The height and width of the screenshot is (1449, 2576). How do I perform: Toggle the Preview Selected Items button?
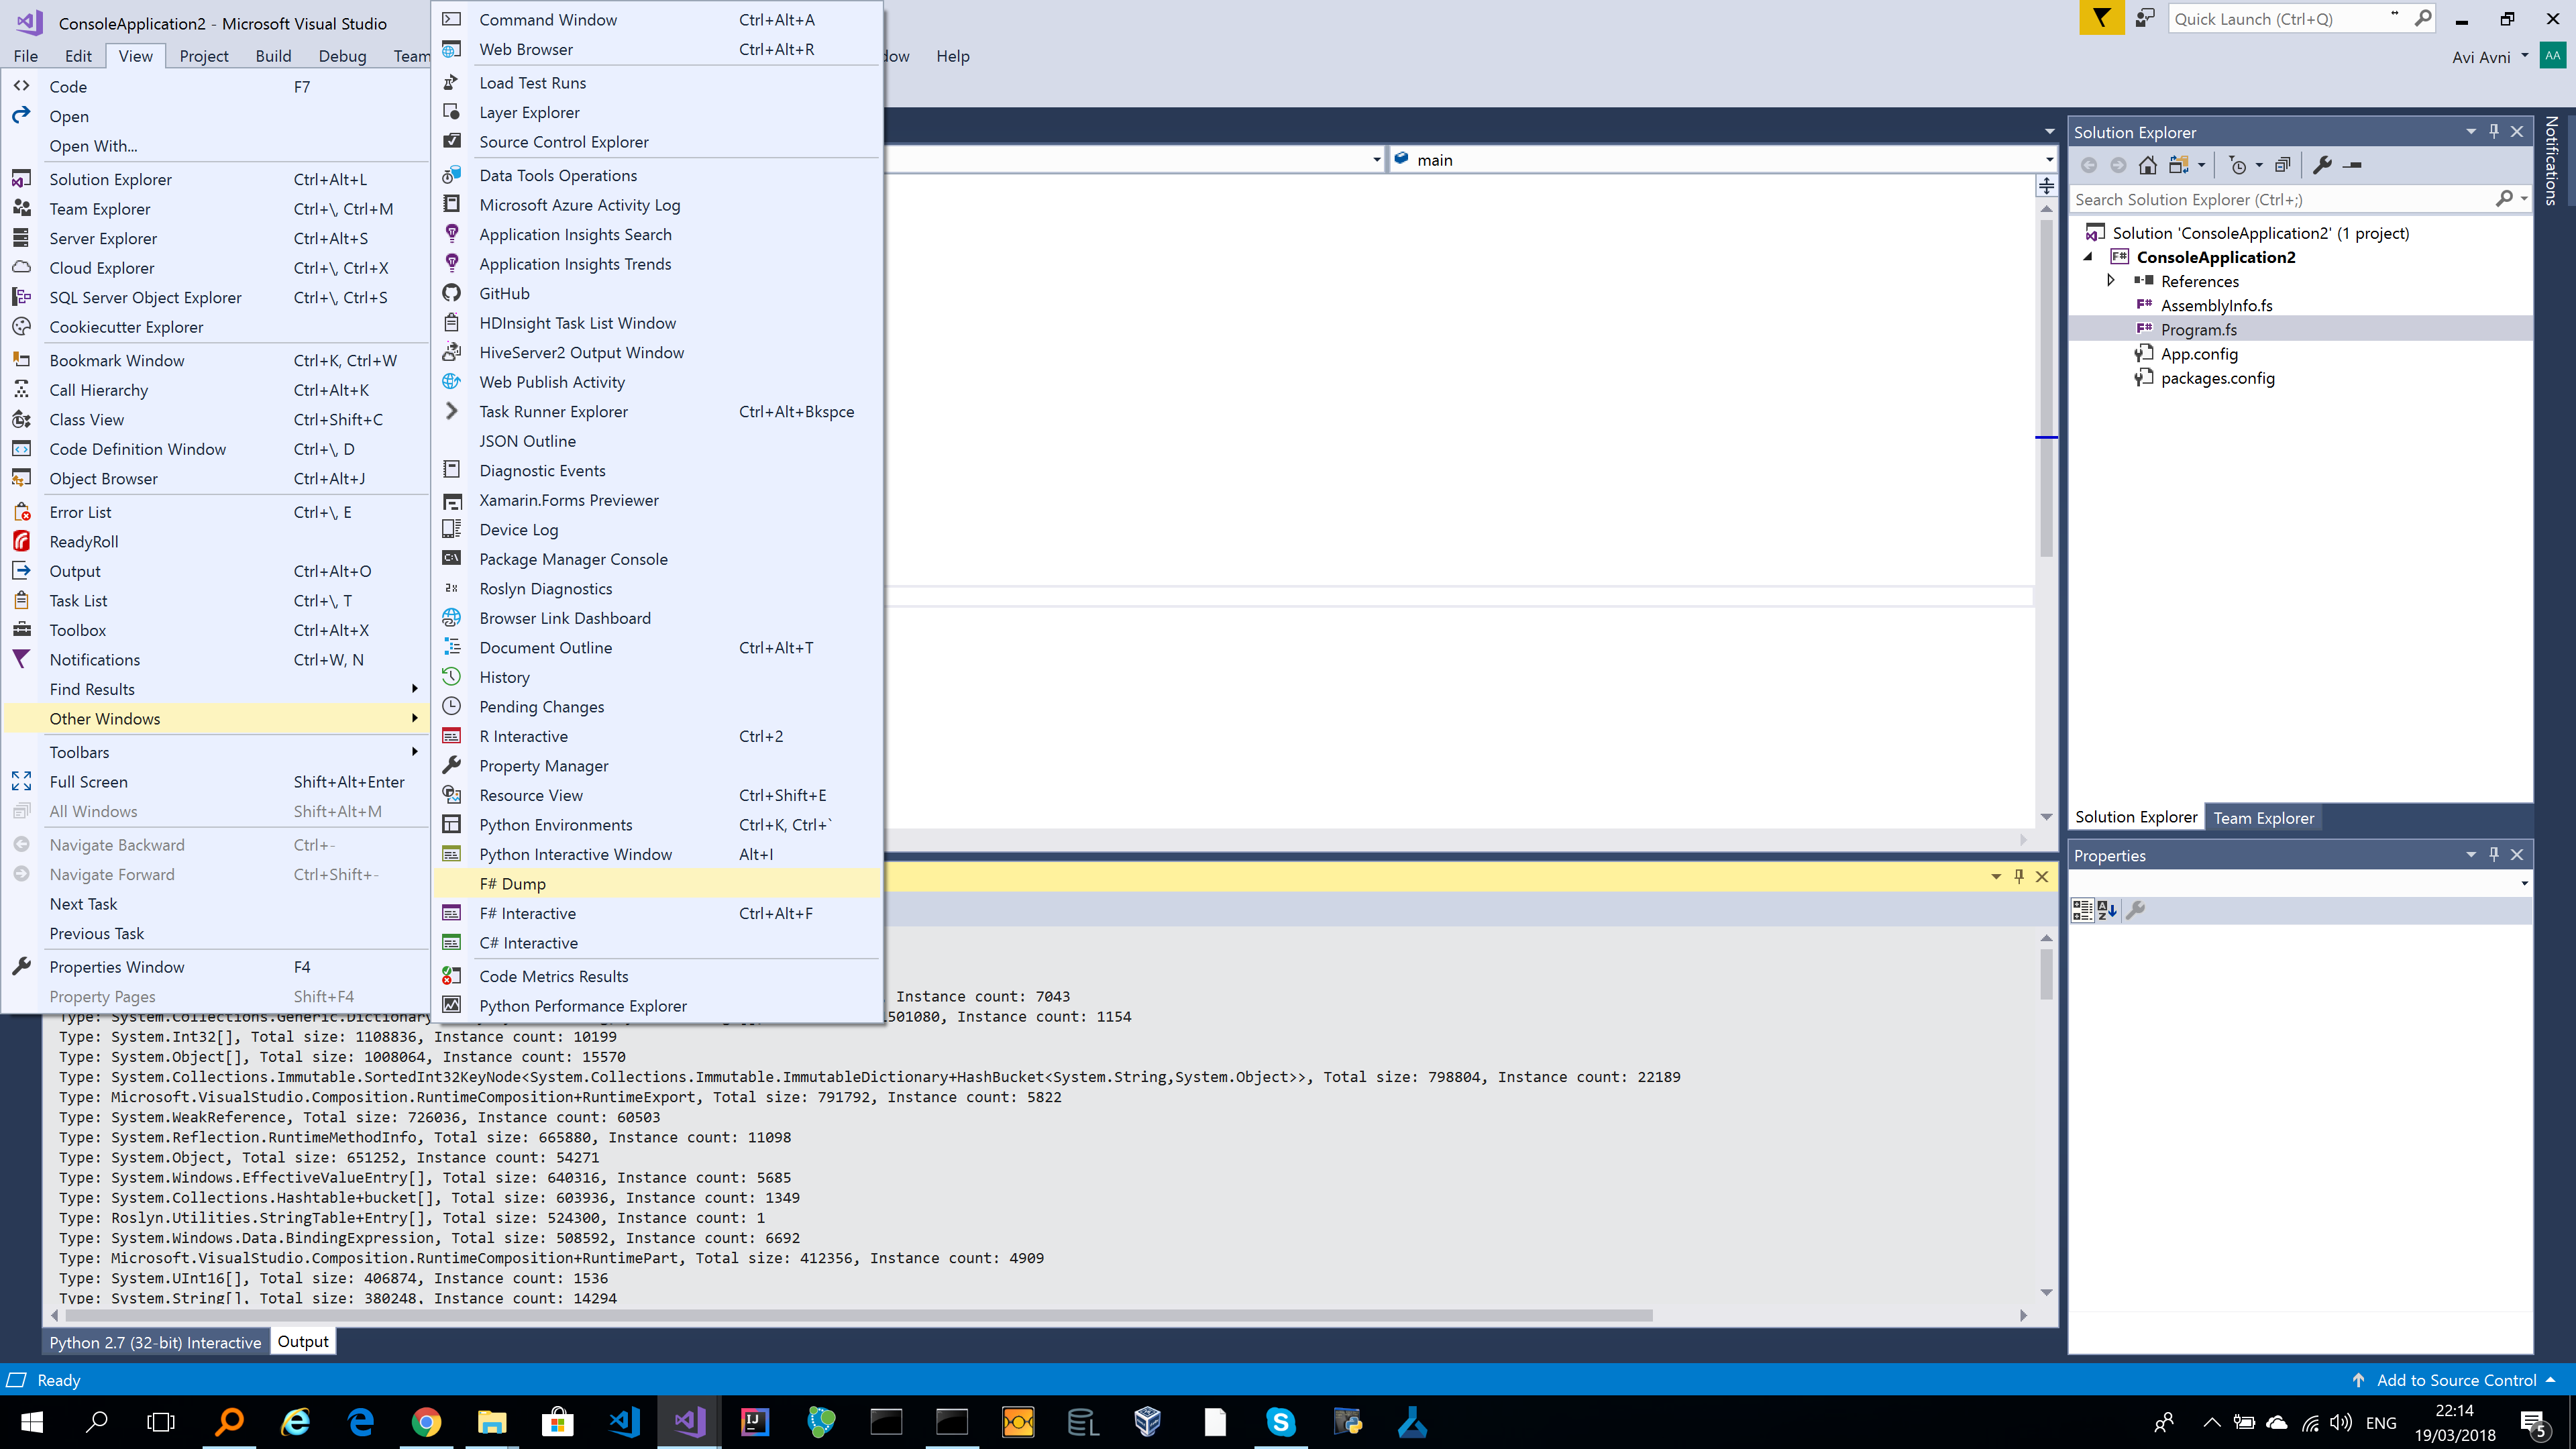(x=2353, y=165)
